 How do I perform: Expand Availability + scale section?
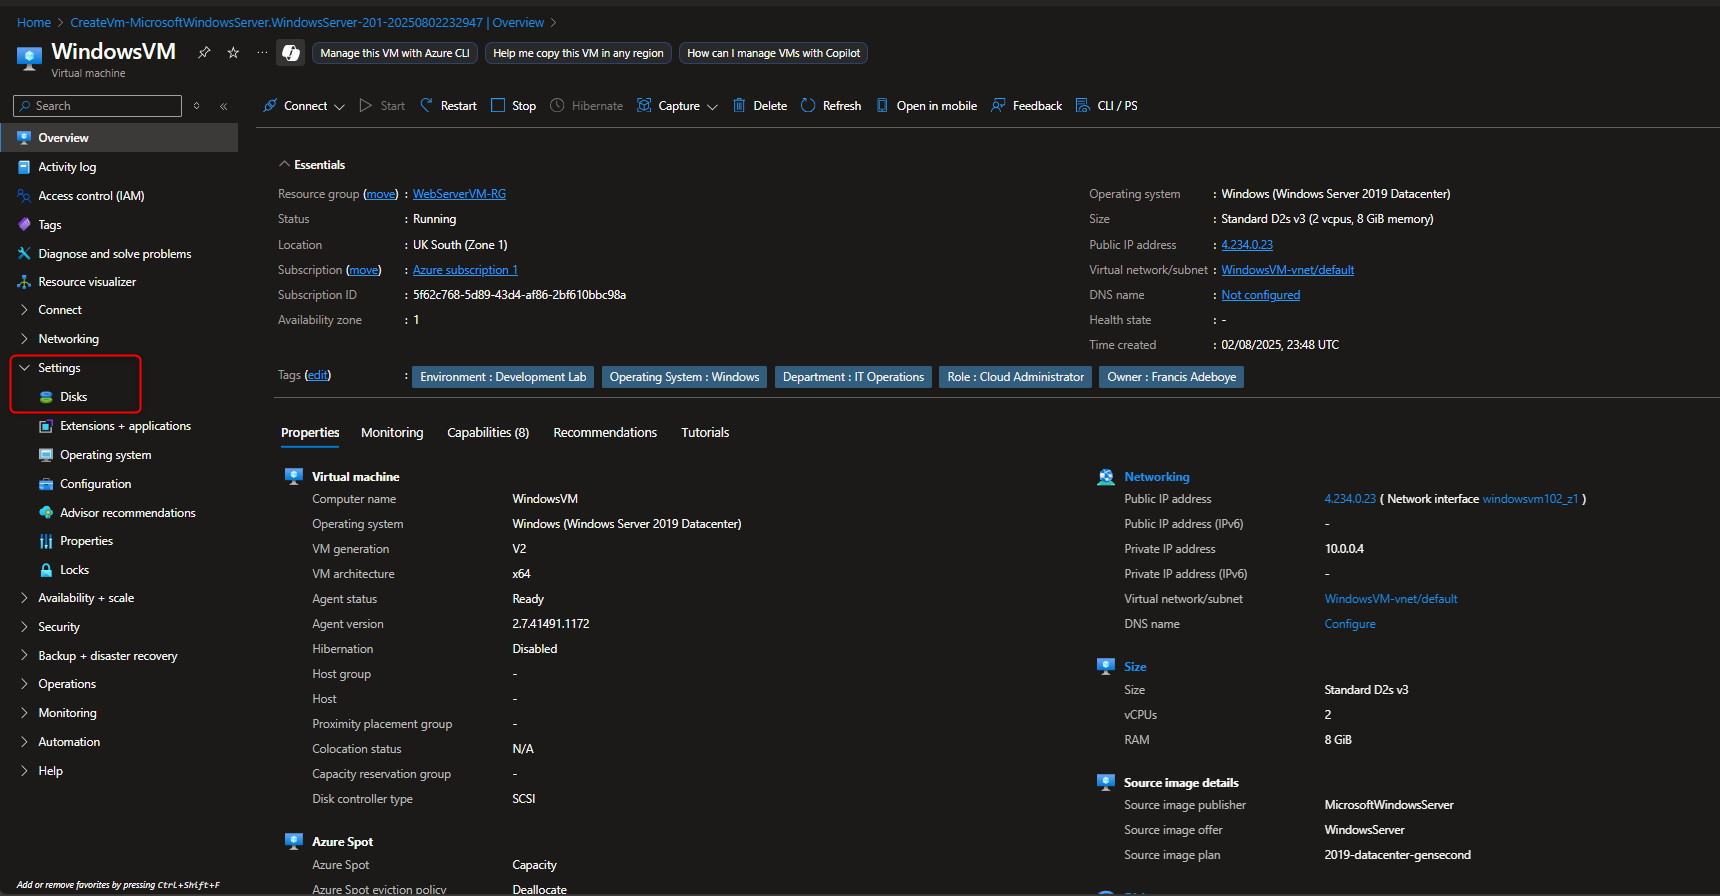point(86,598)
